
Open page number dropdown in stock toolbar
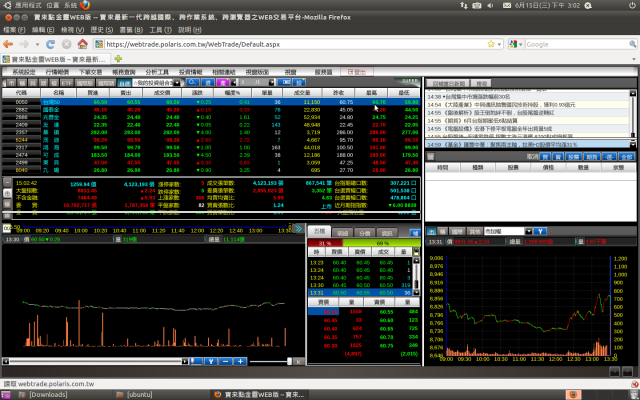pos(272,82)
